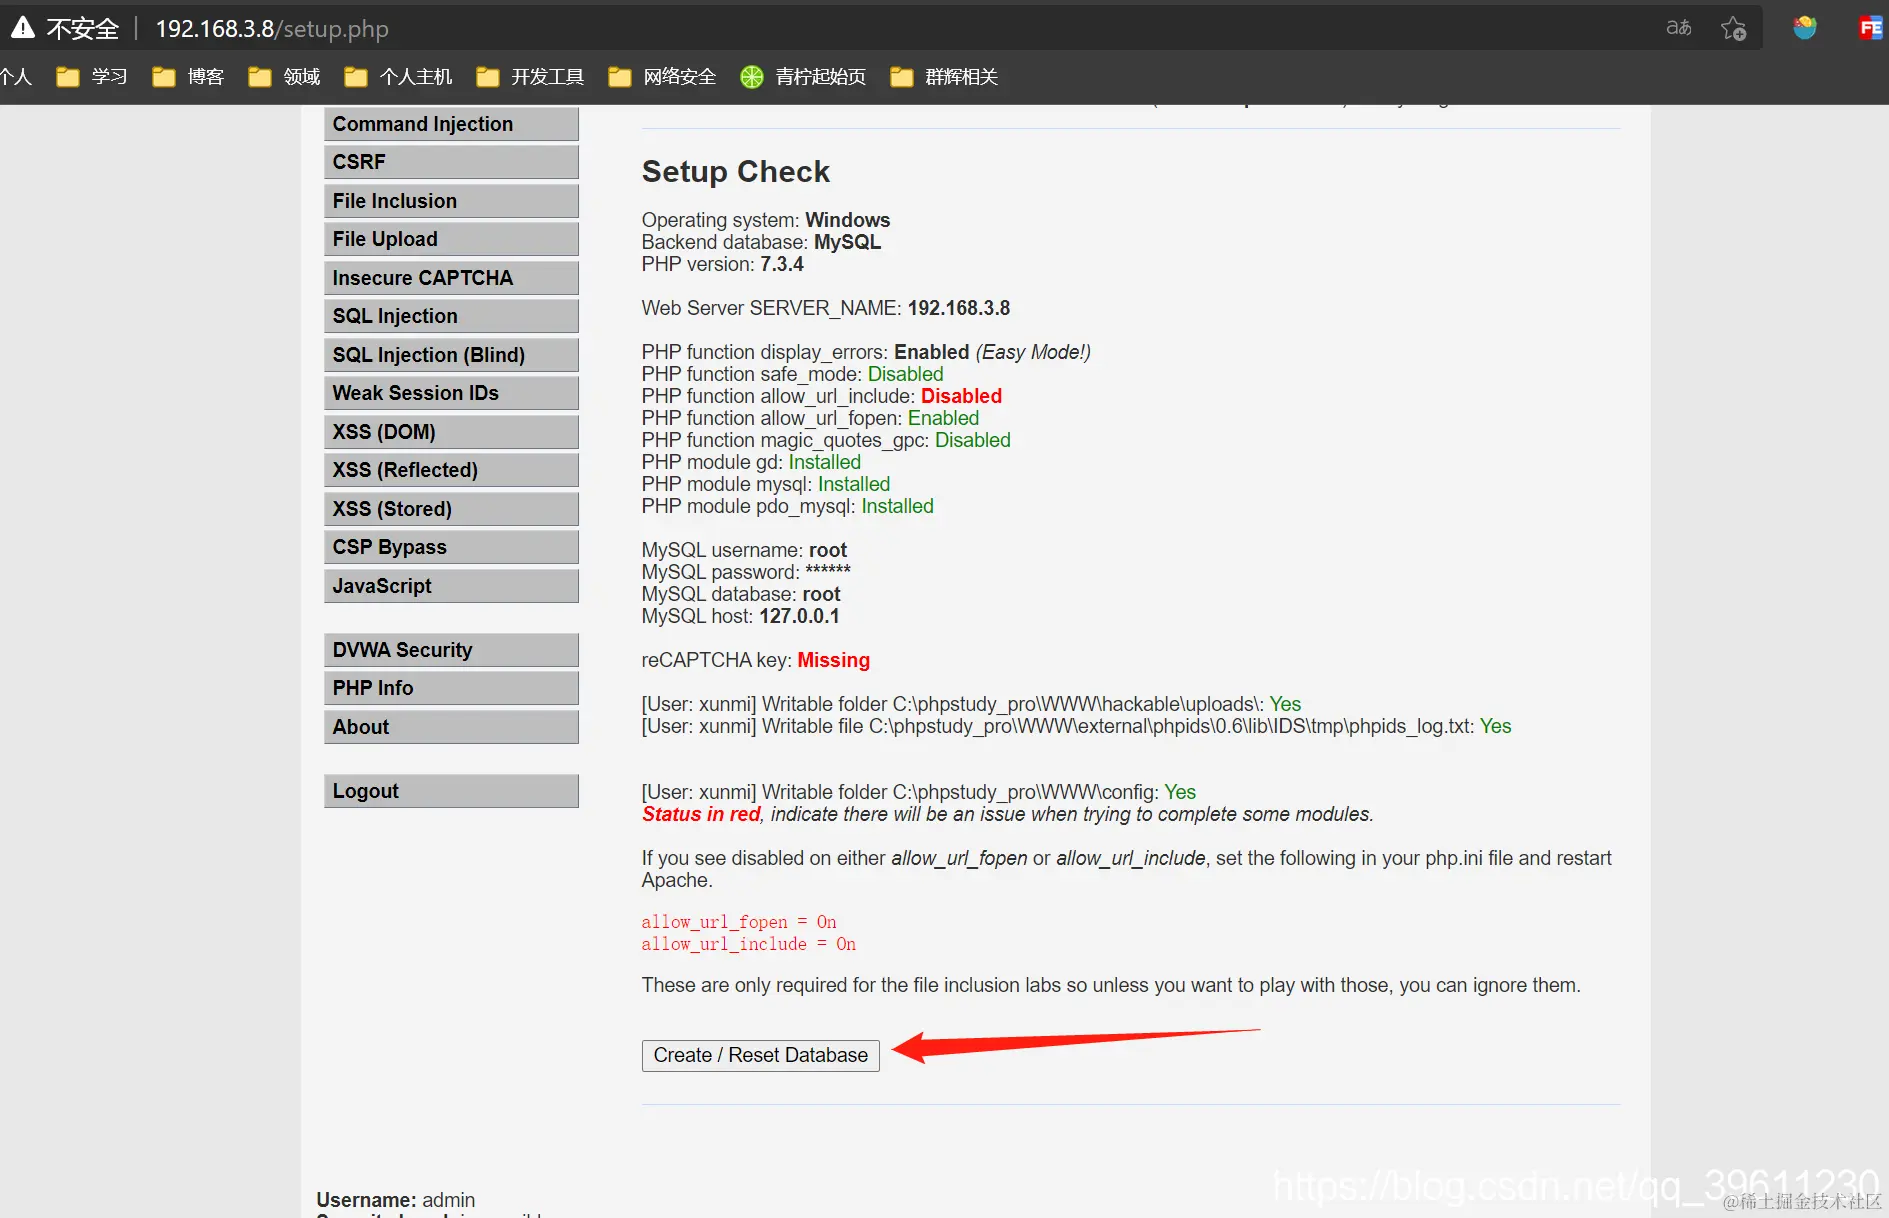The image size is (1889, 1218).
Task: Navigate to XSS (Reflected)
Action: point(451,470)
